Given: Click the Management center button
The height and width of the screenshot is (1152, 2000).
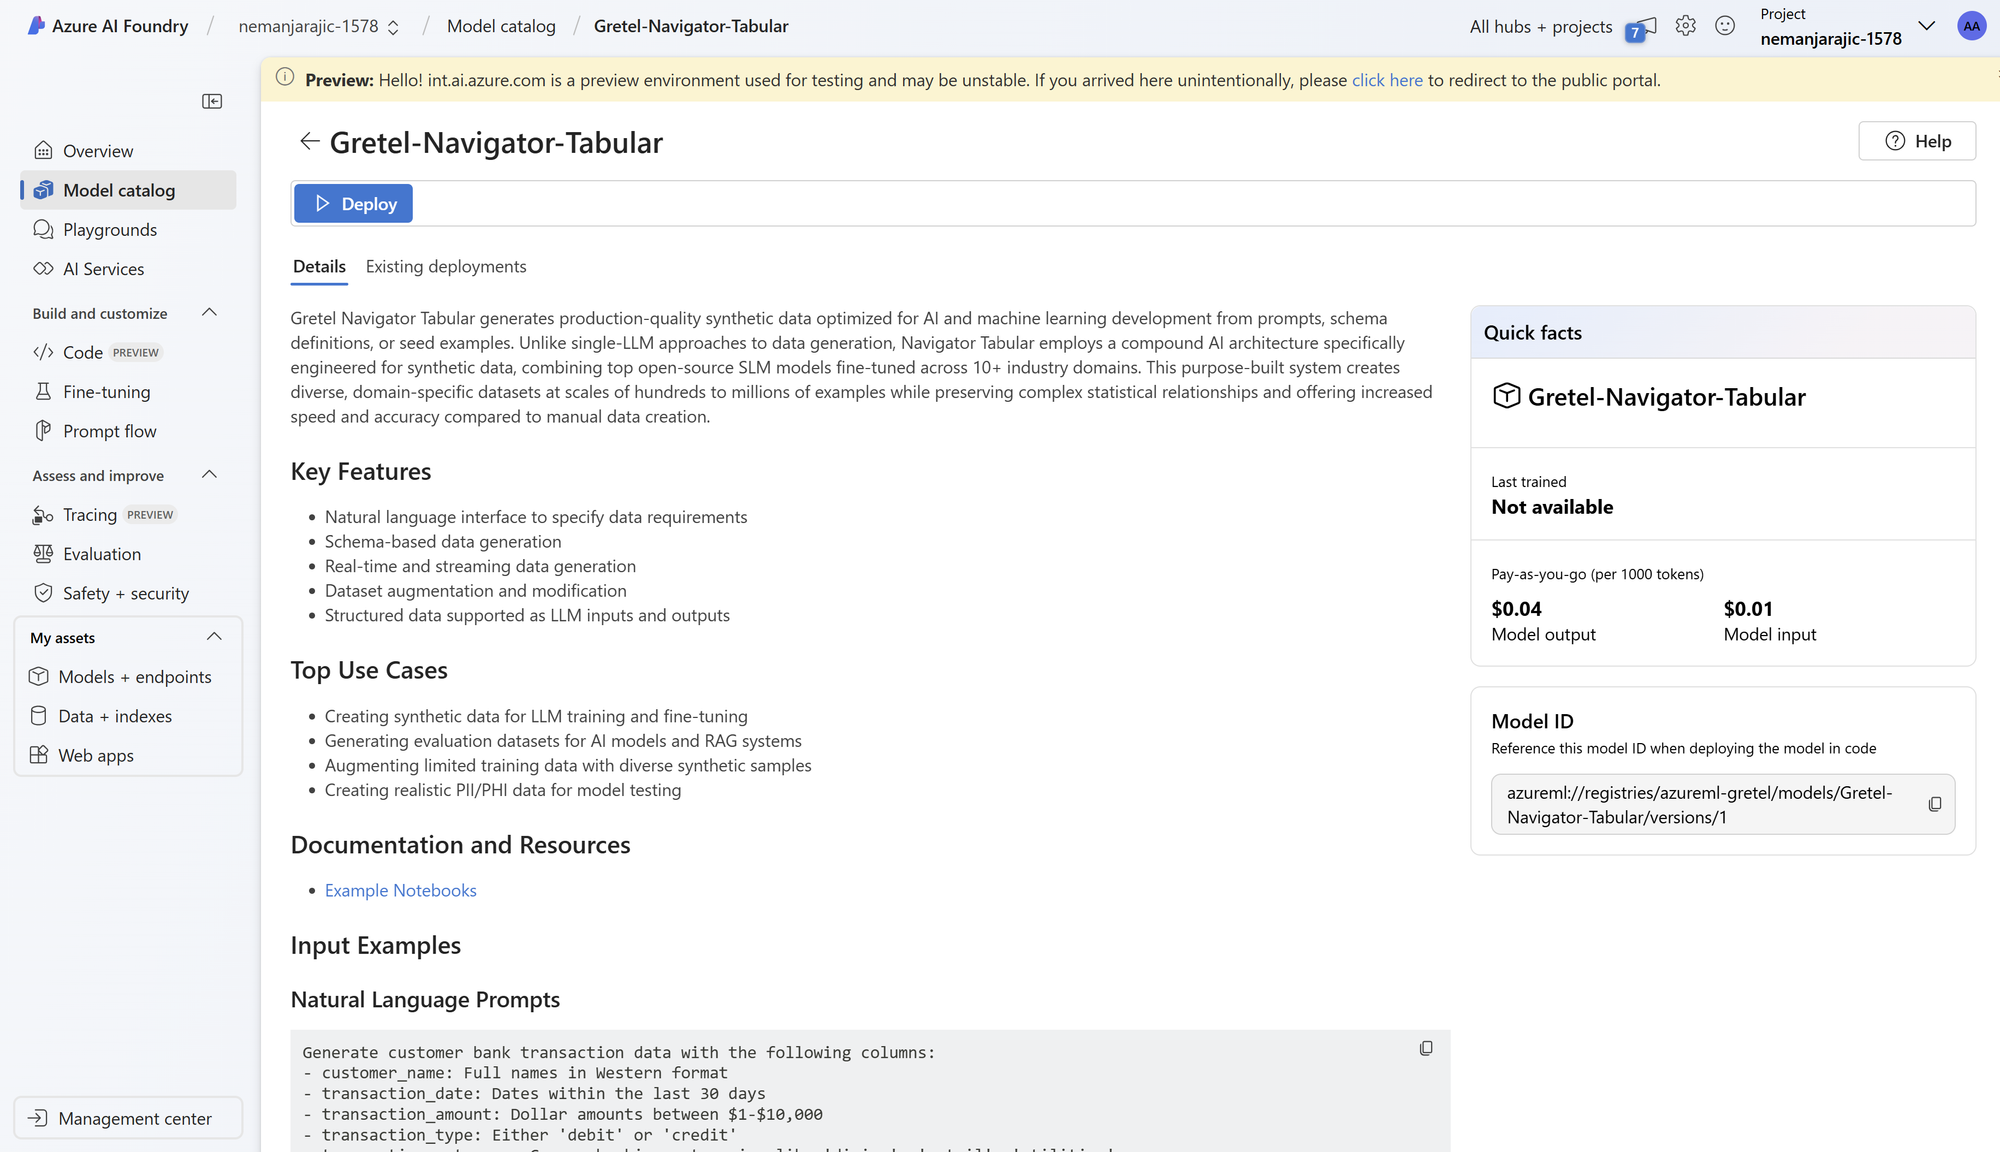Looking at the screenshot, I should [x=128, y=1118].
